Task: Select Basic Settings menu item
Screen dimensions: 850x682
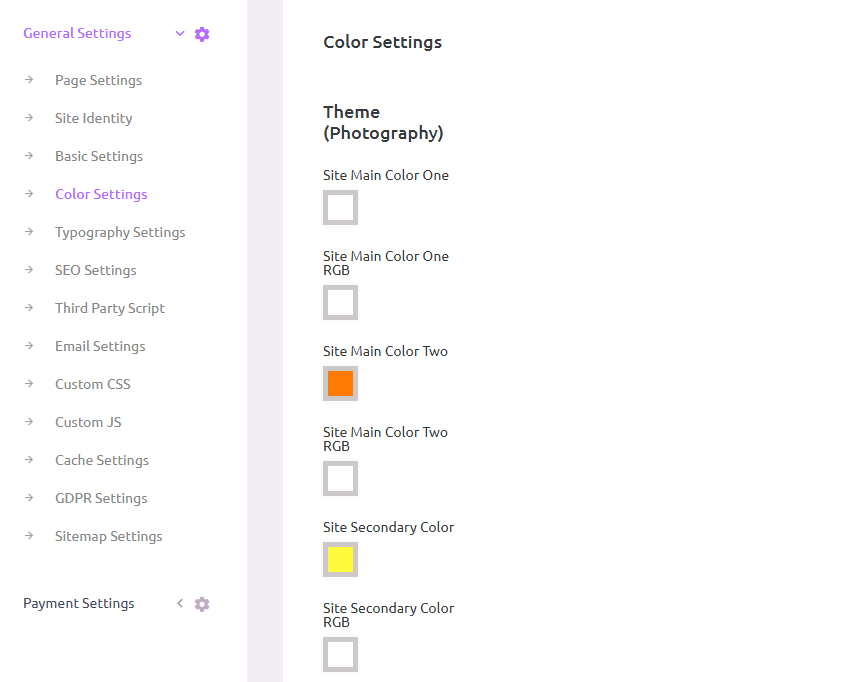Action: pos(98,156)
